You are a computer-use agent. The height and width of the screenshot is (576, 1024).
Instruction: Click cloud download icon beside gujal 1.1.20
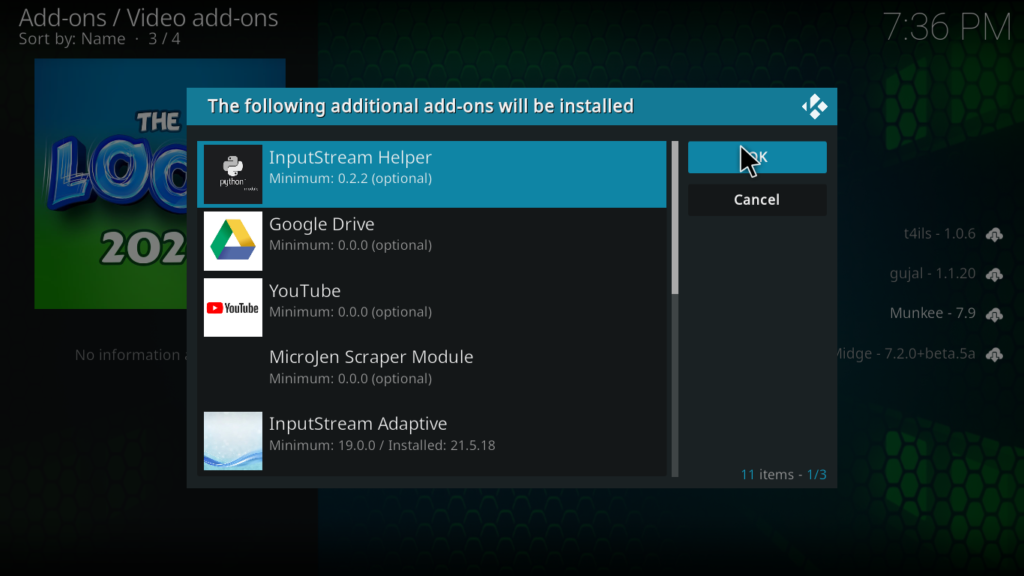coord(994,274)
